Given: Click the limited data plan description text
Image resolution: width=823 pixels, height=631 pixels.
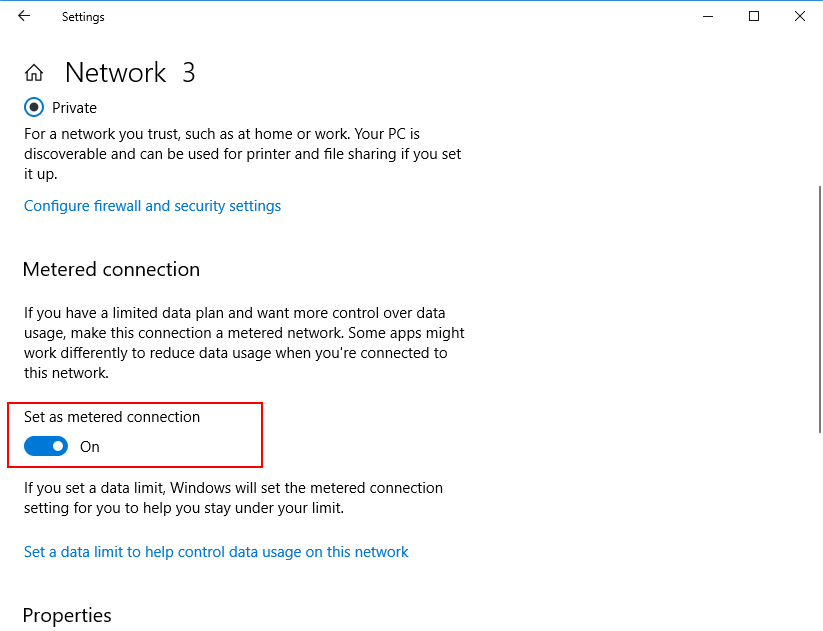Looking at the screenshot, I should (244, 342).
